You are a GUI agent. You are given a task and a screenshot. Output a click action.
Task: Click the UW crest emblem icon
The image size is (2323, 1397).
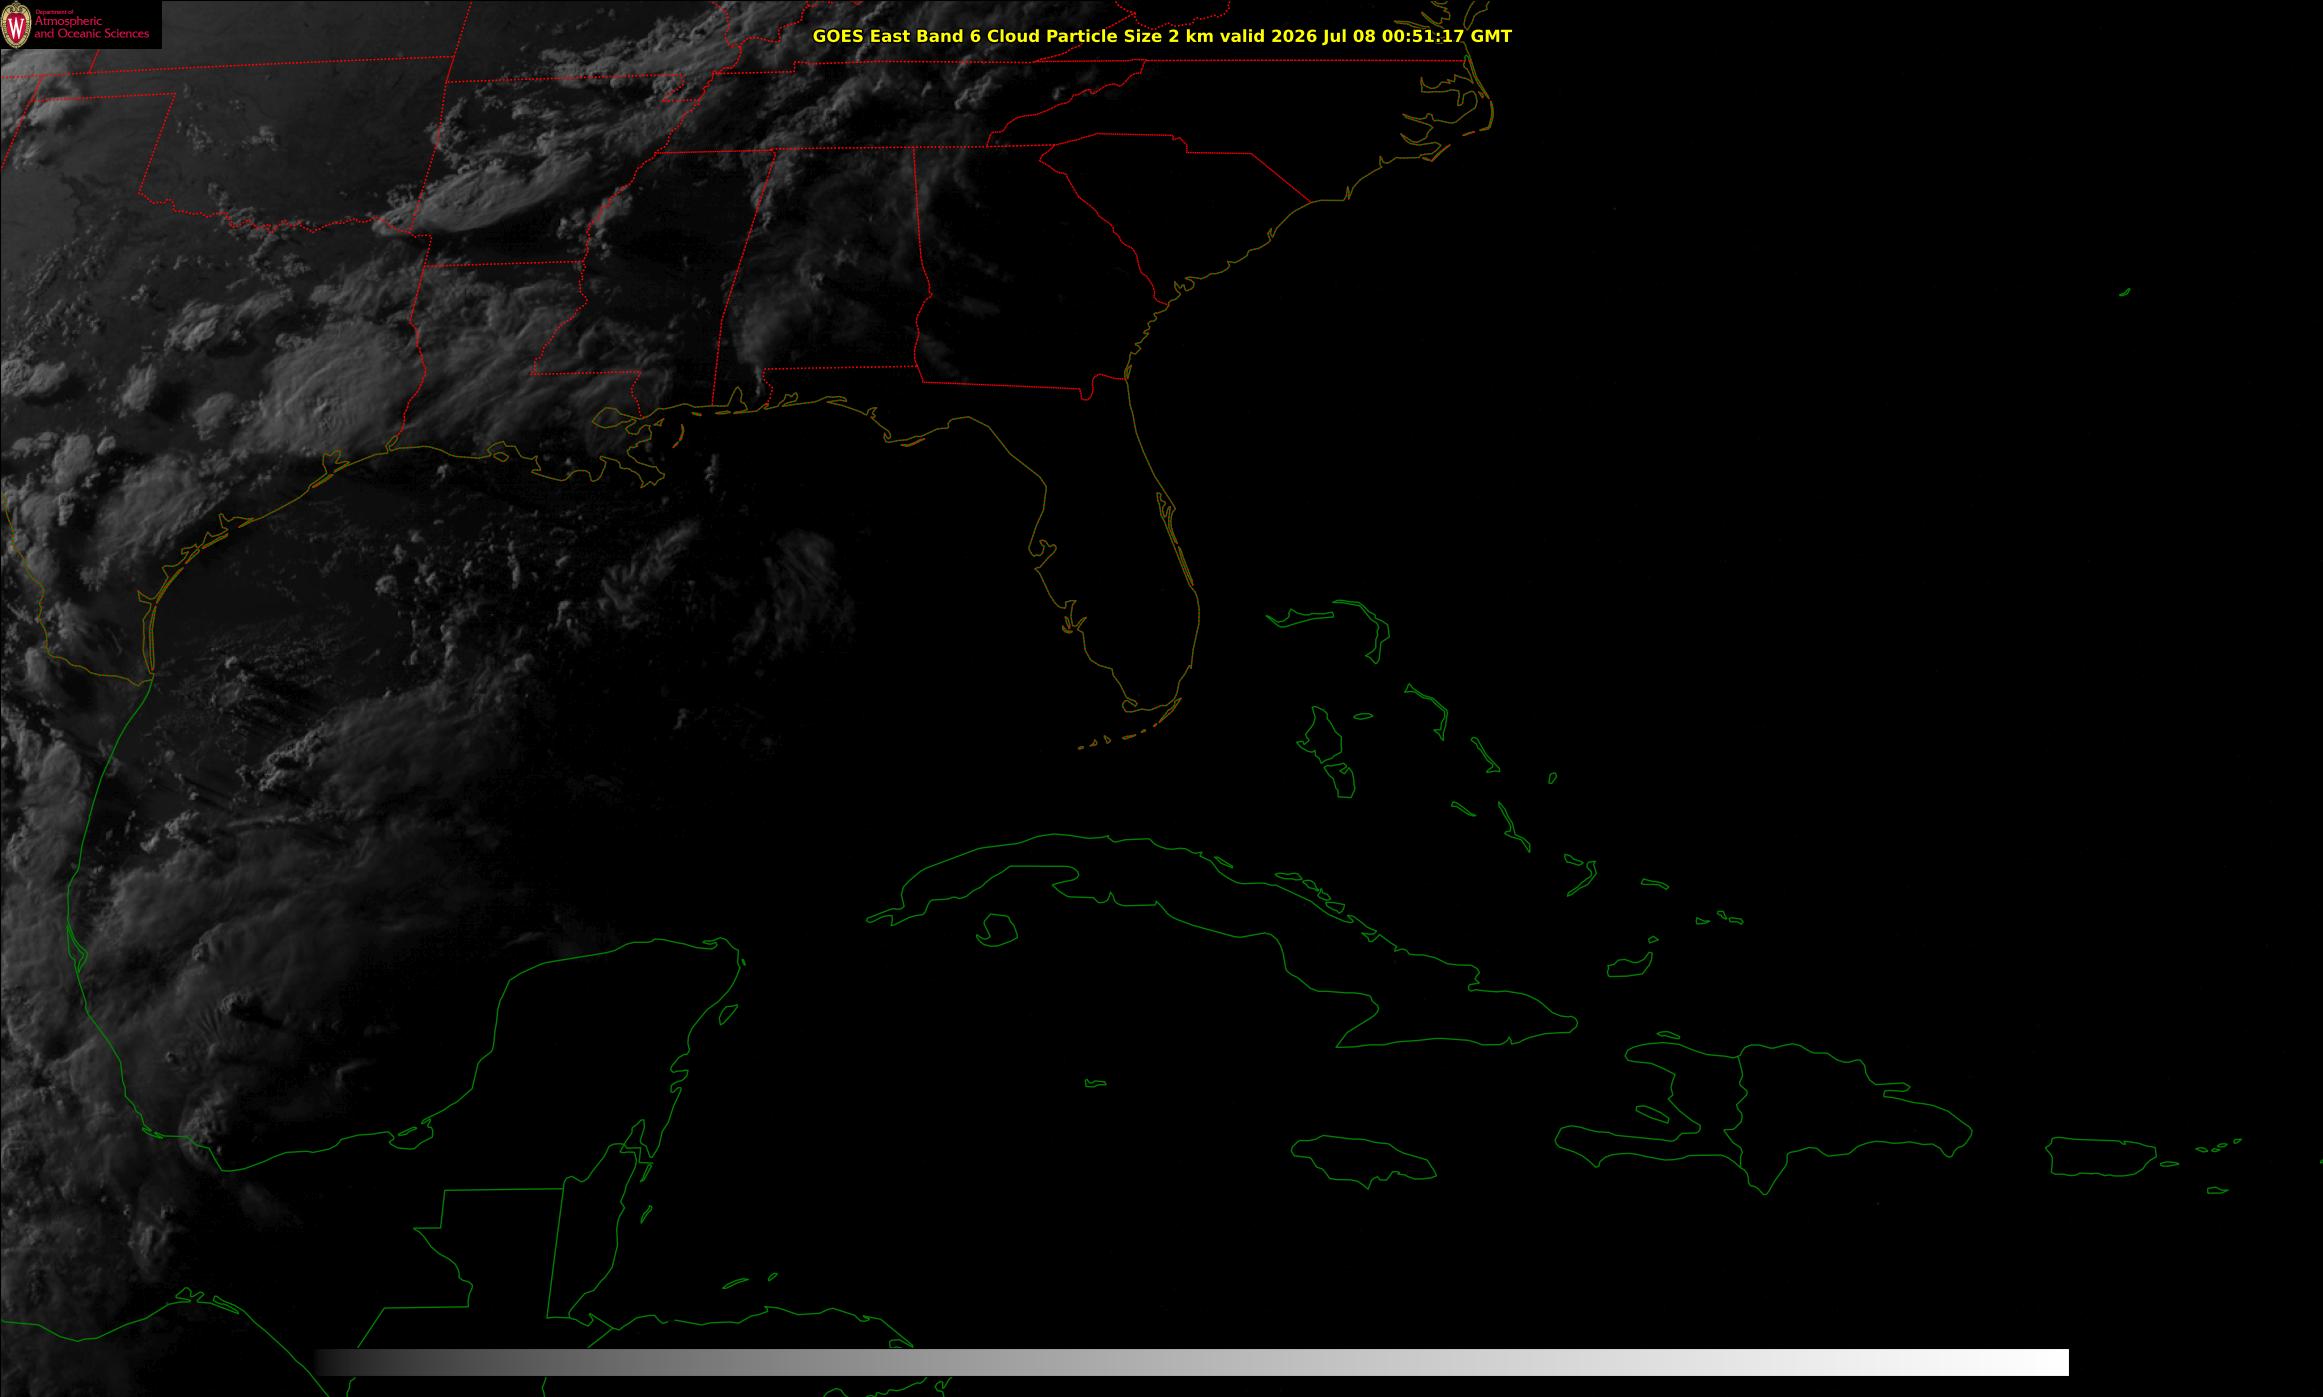coord(16,25)
